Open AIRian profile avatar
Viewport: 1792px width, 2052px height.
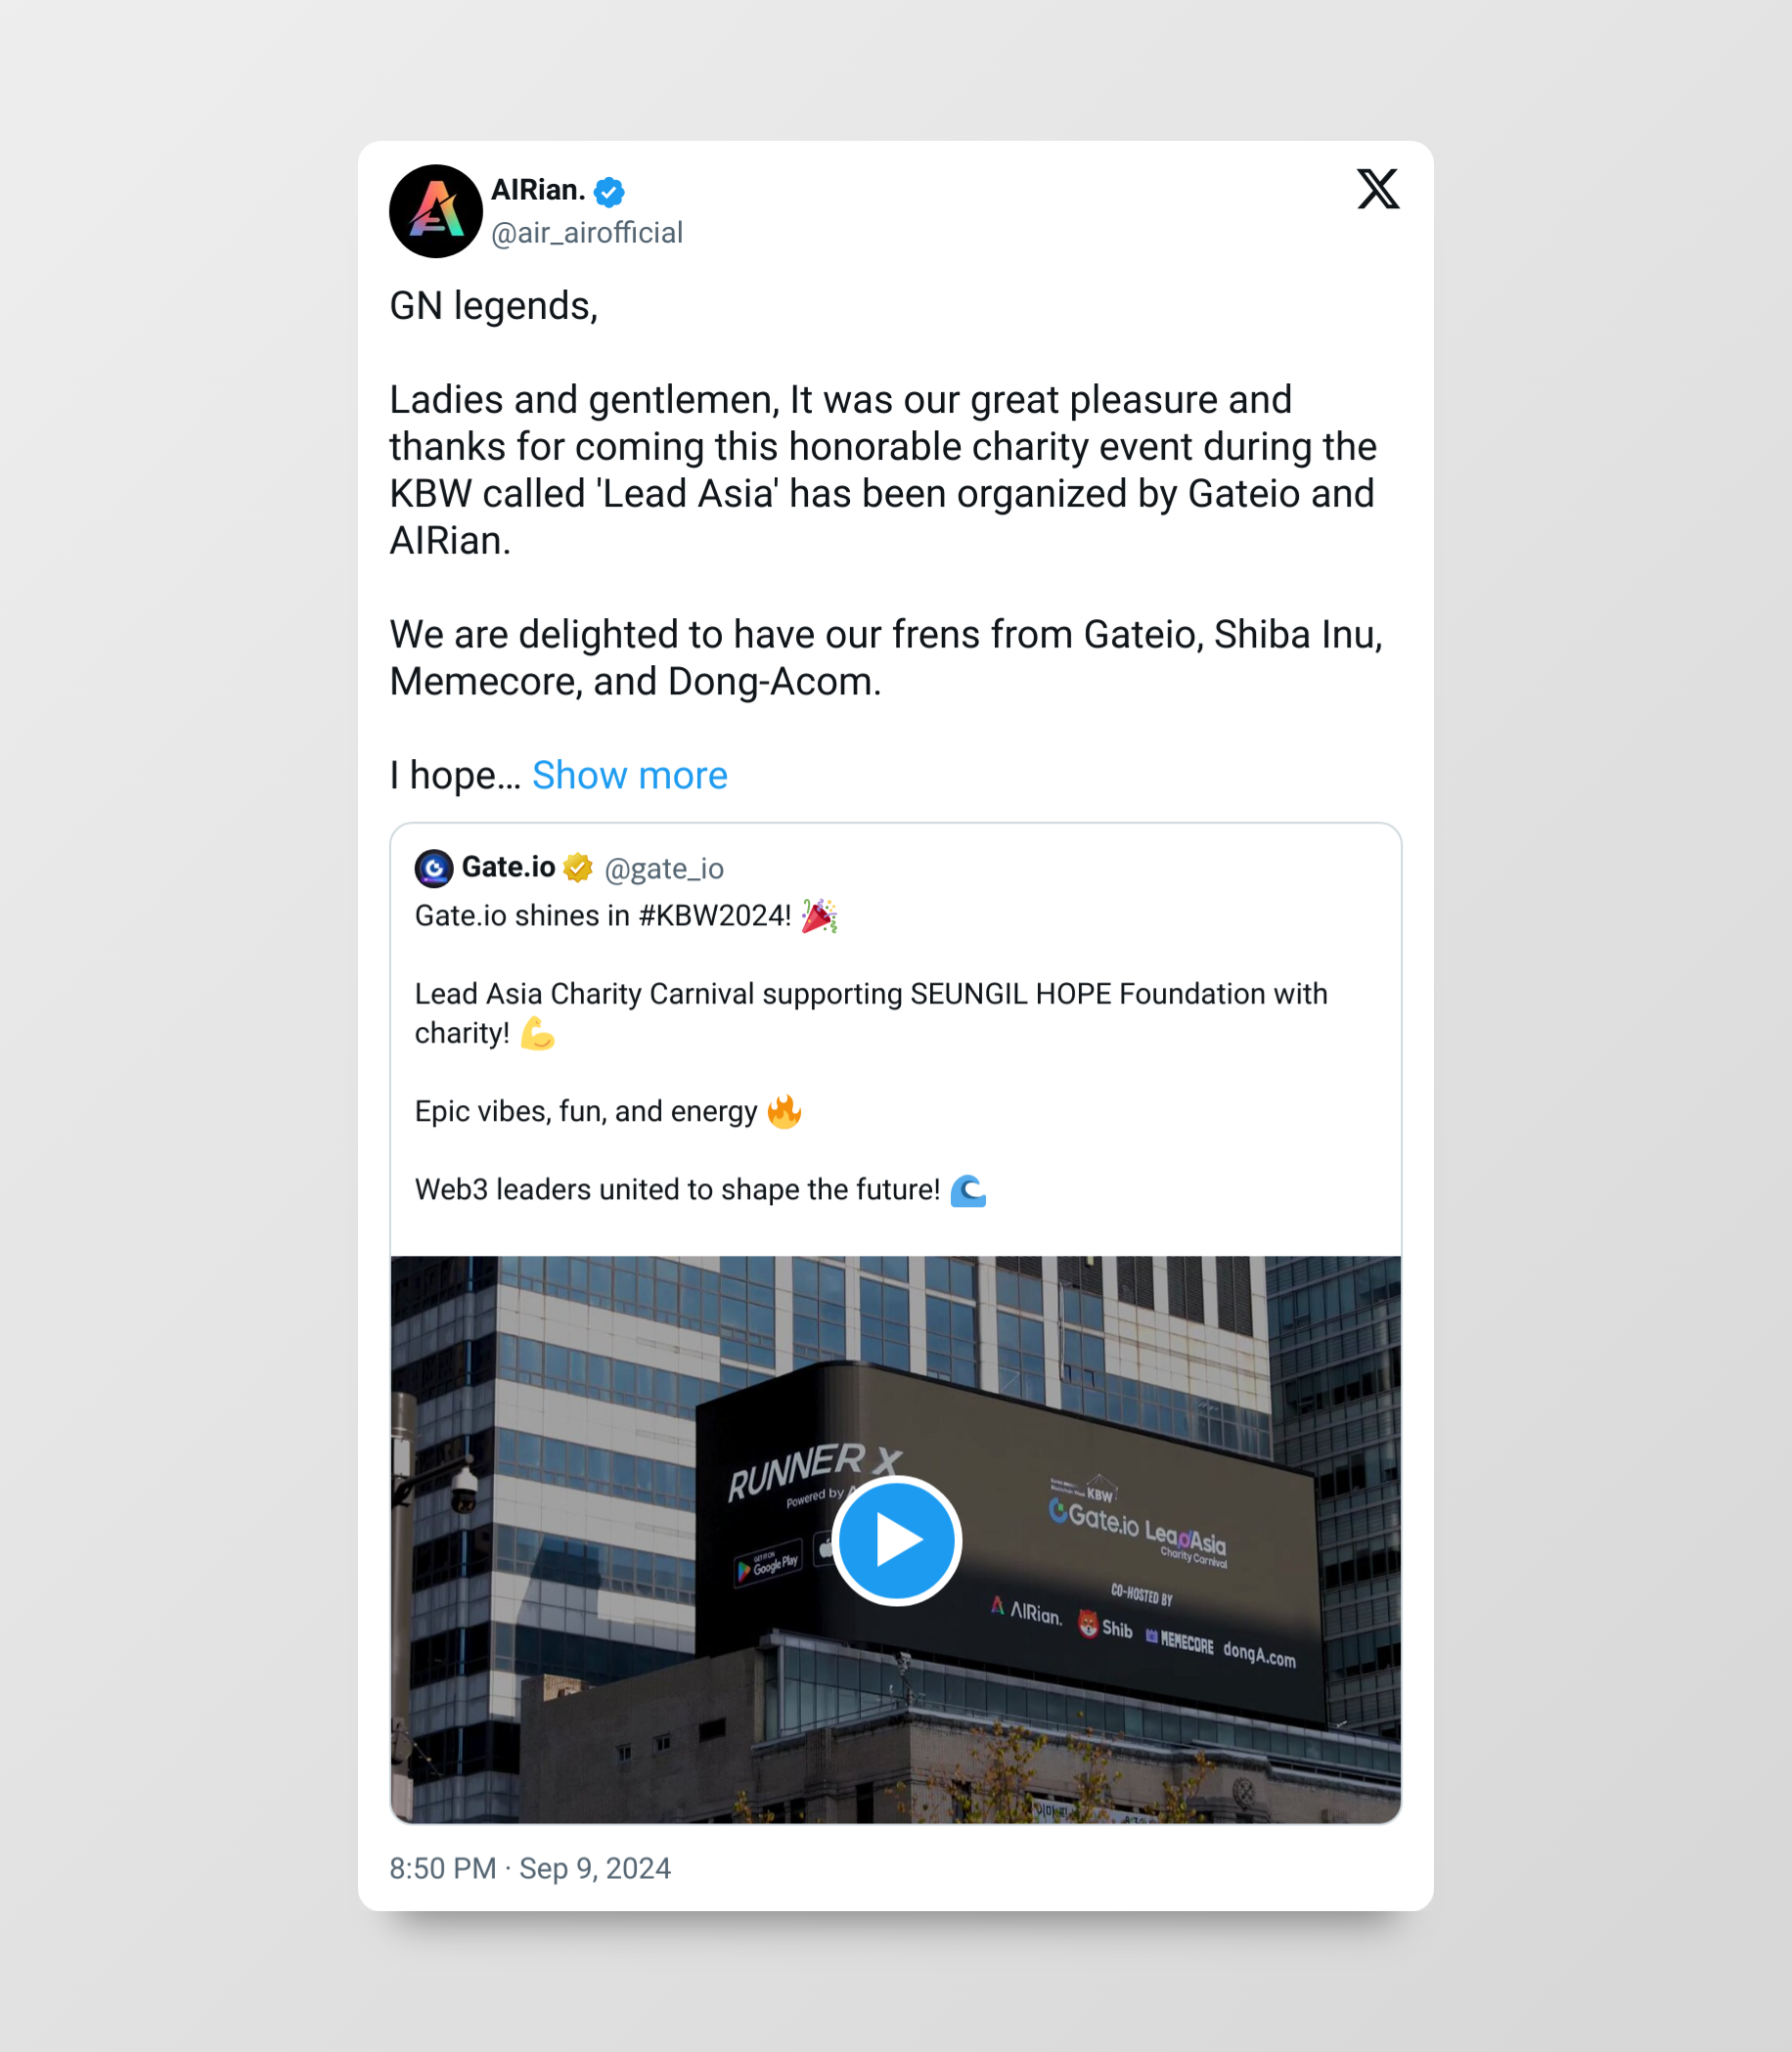[x=436, y=211]
